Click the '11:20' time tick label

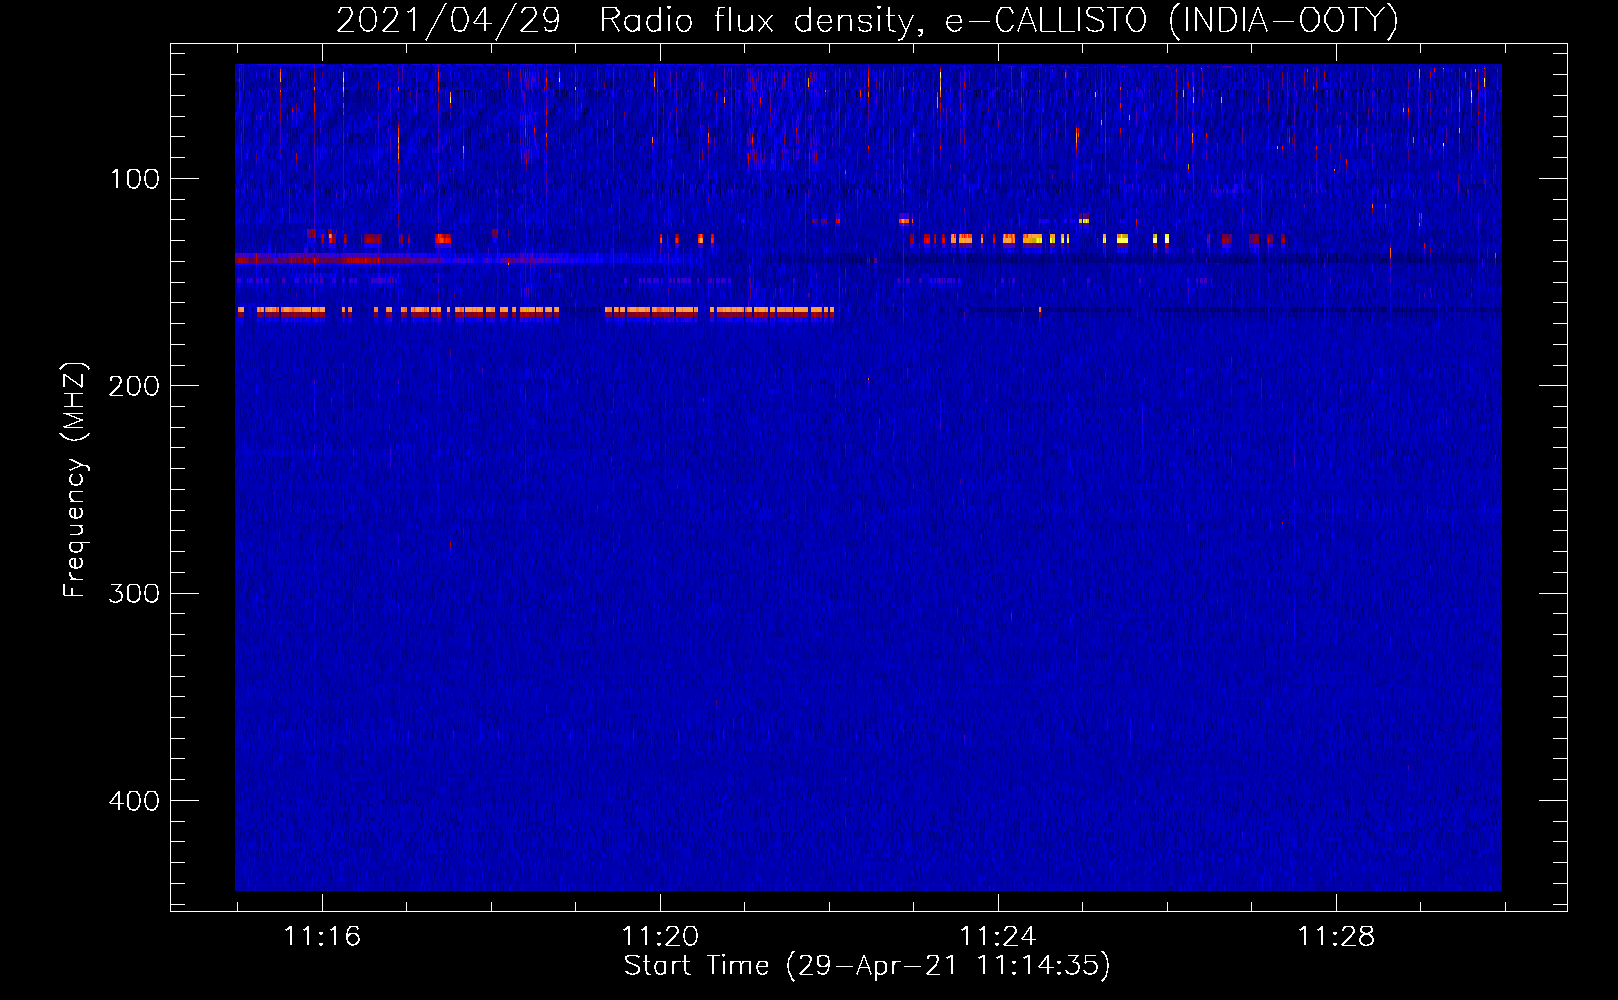click(660, 937)
